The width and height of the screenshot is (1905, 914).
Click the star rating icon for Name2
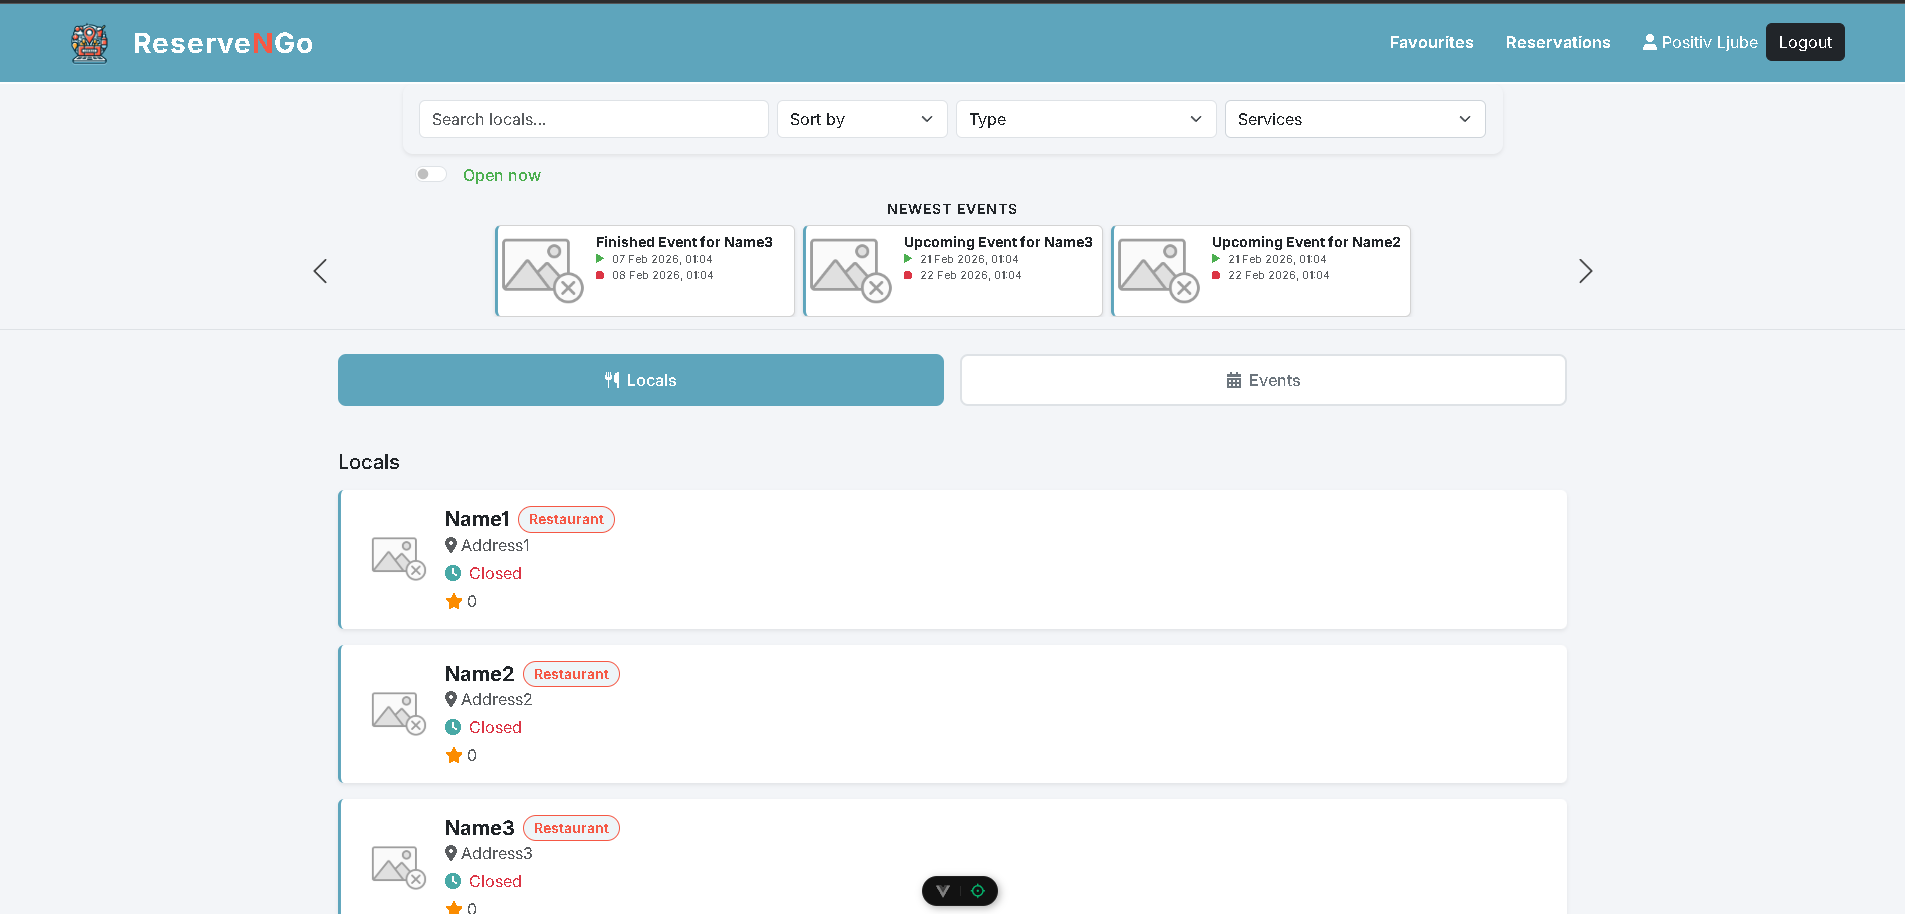coord(454,755)
